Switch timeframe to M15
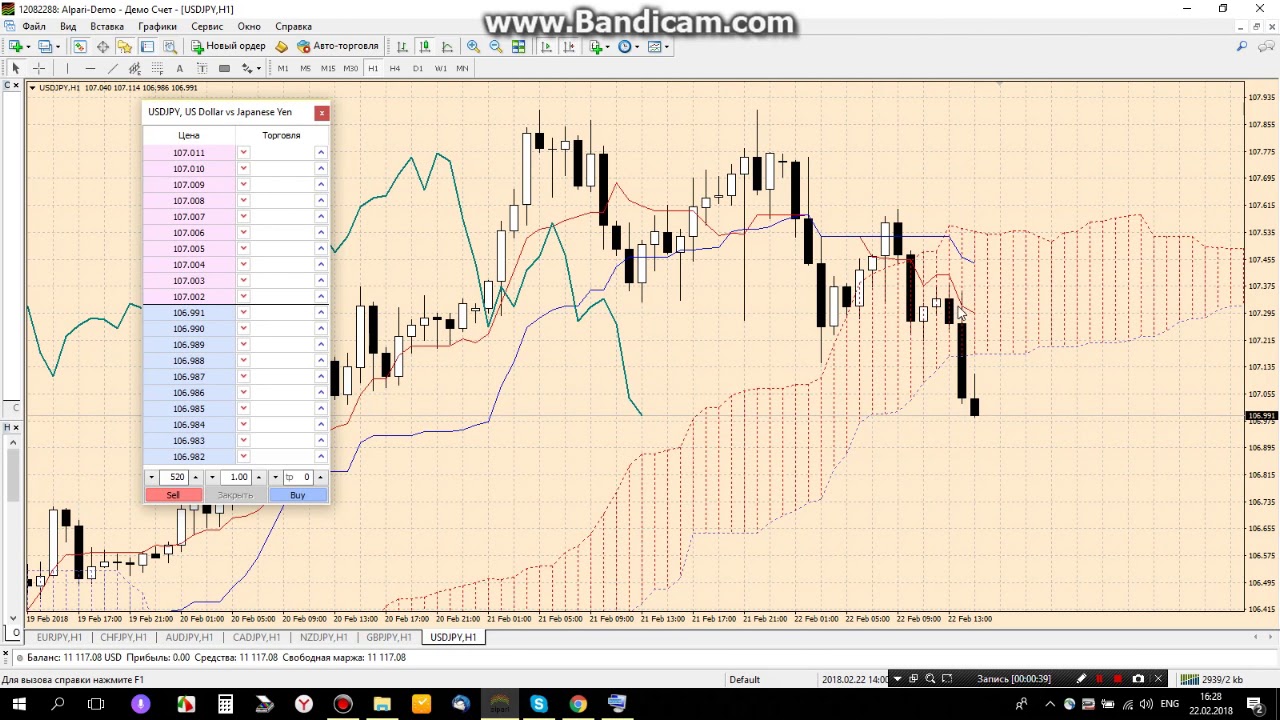 [328, 68]
